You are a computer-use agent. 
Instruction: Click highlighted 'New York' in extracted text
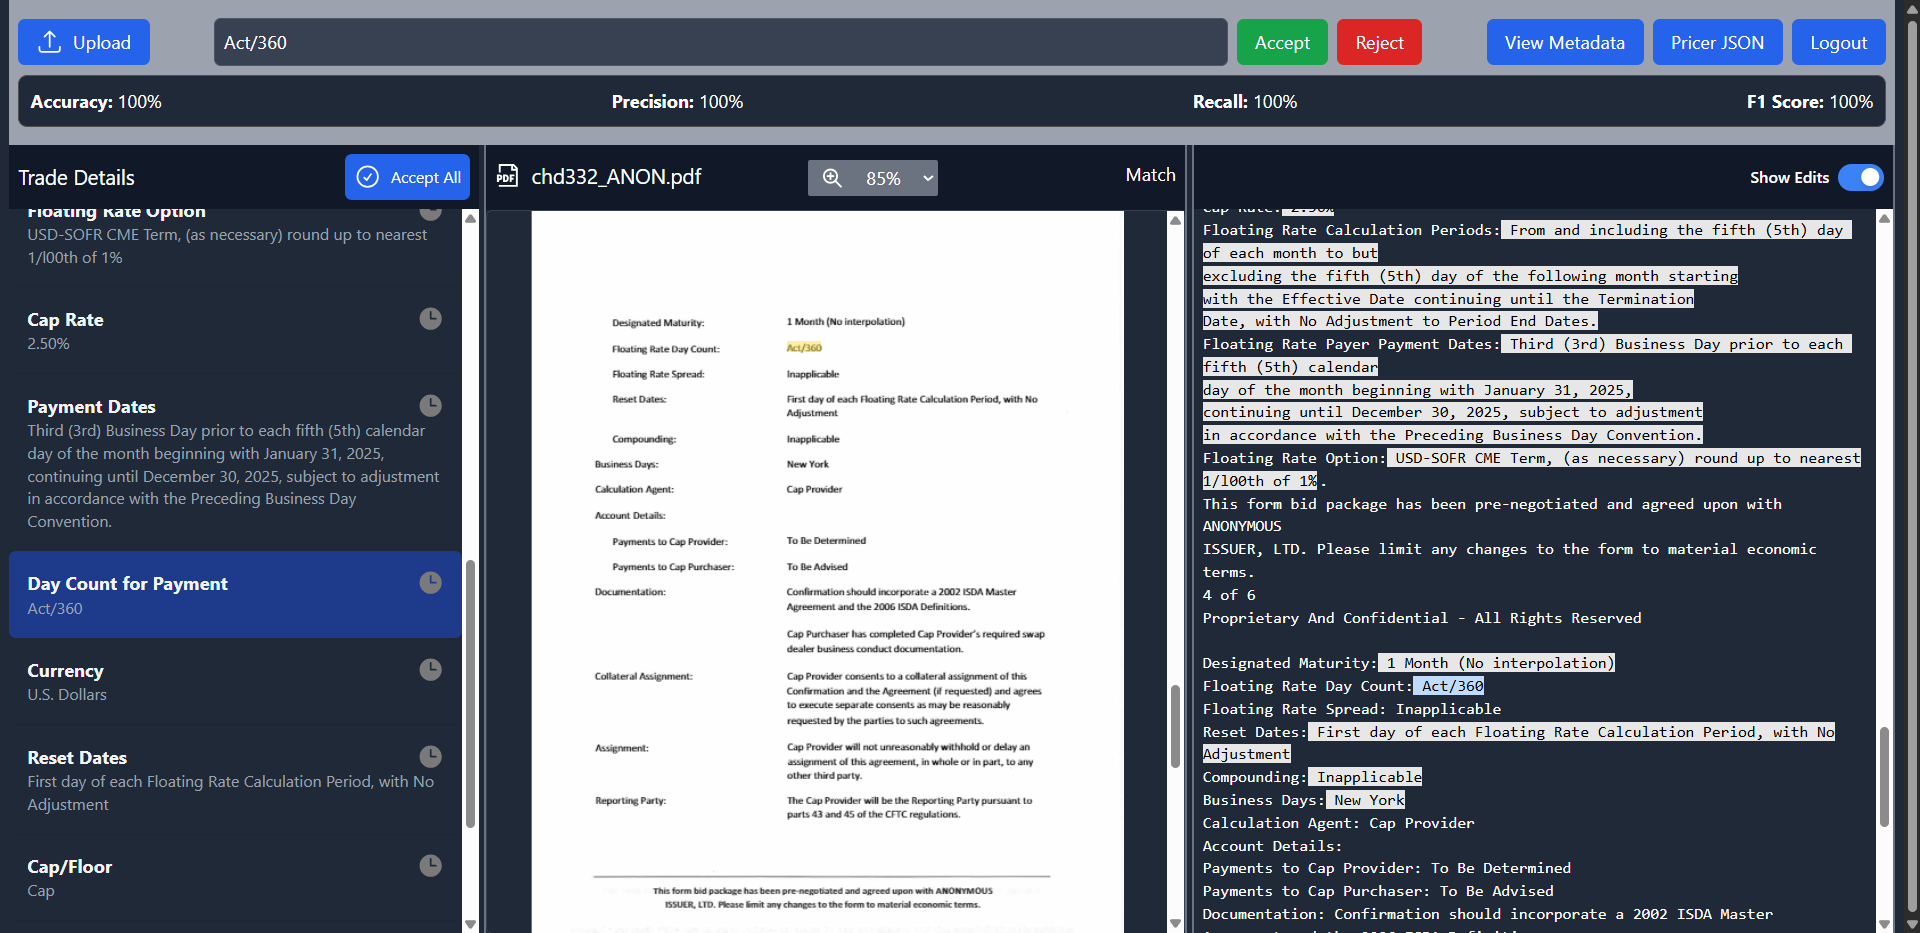1367,800
